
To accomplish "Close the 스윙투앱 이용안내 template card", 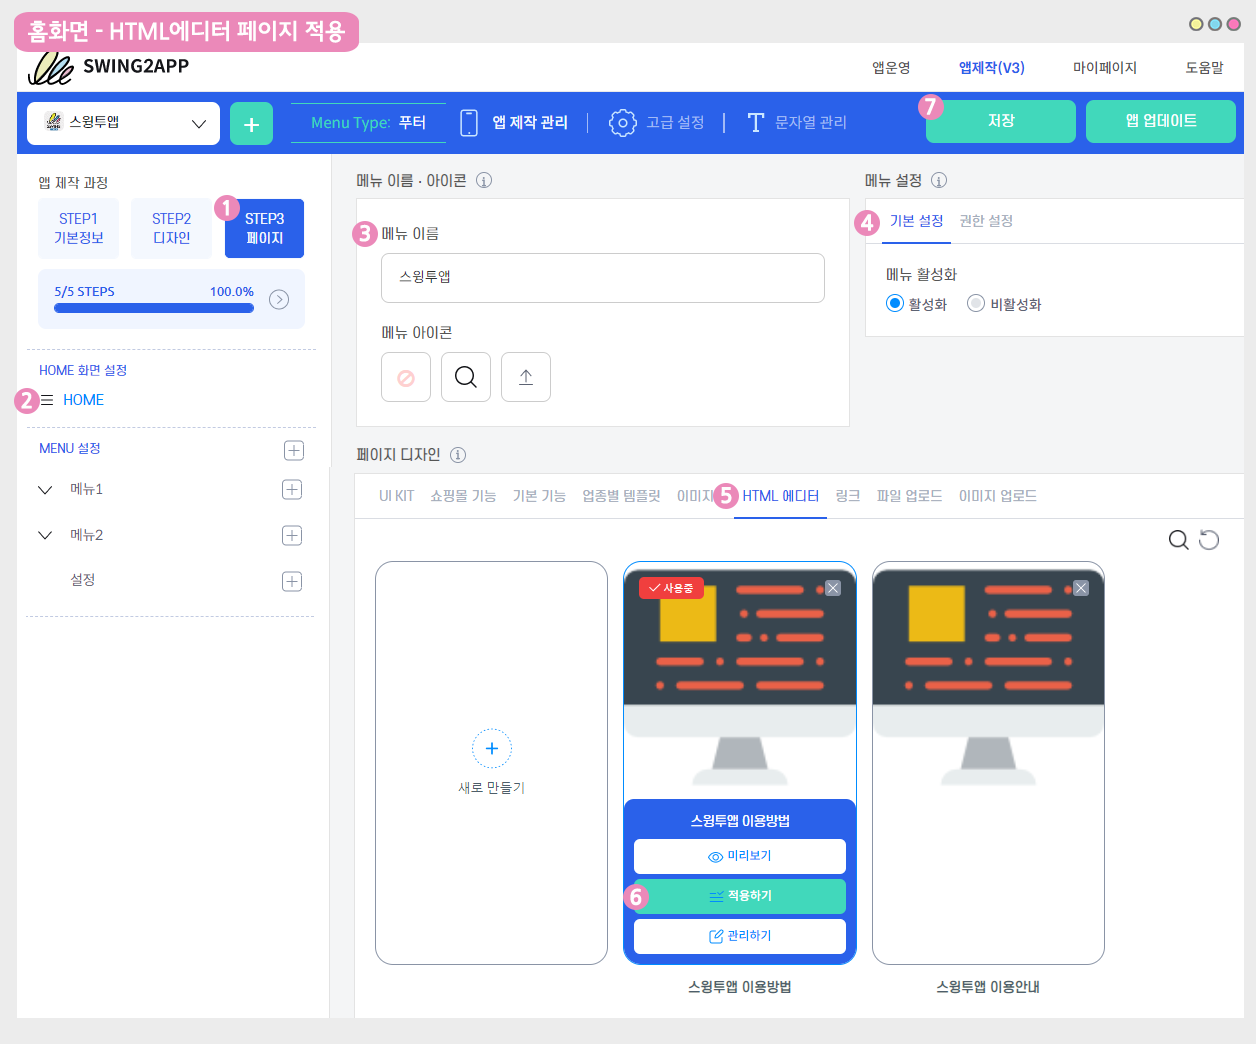I will [1081, 588].
